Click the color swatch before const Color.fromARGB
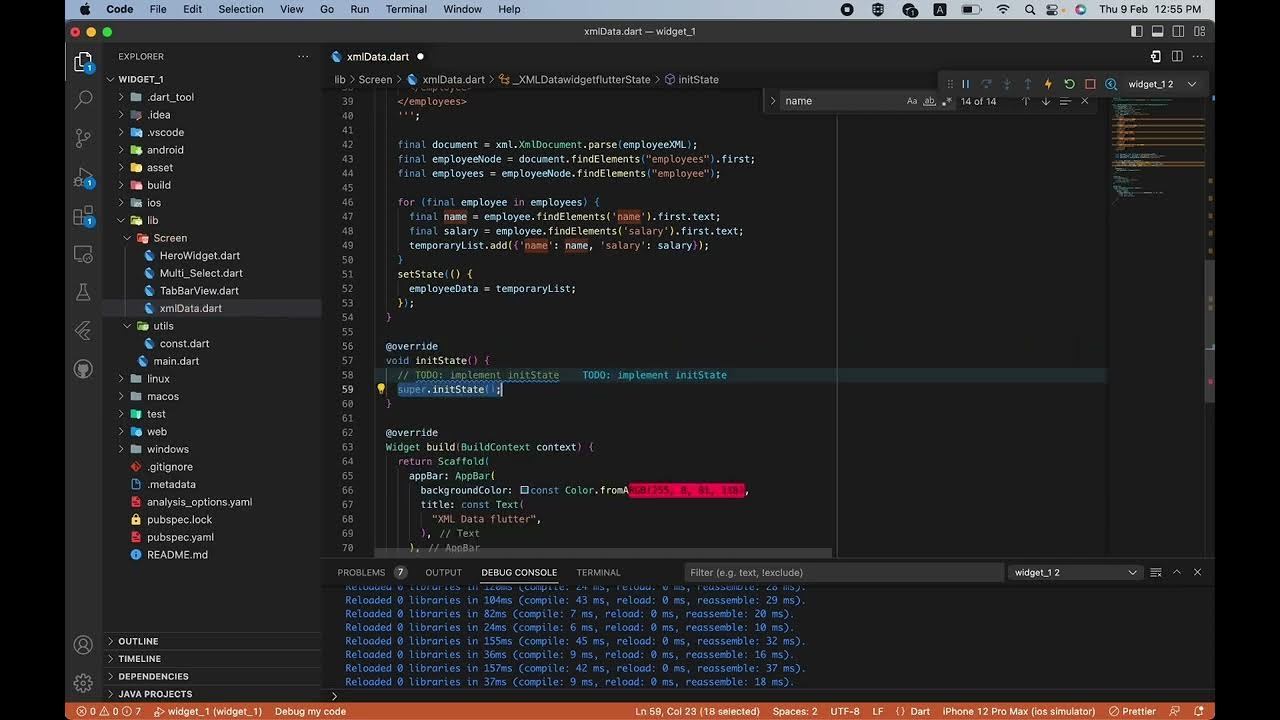1280x720 pixels. pyautogui.click(x=524, y=490)
